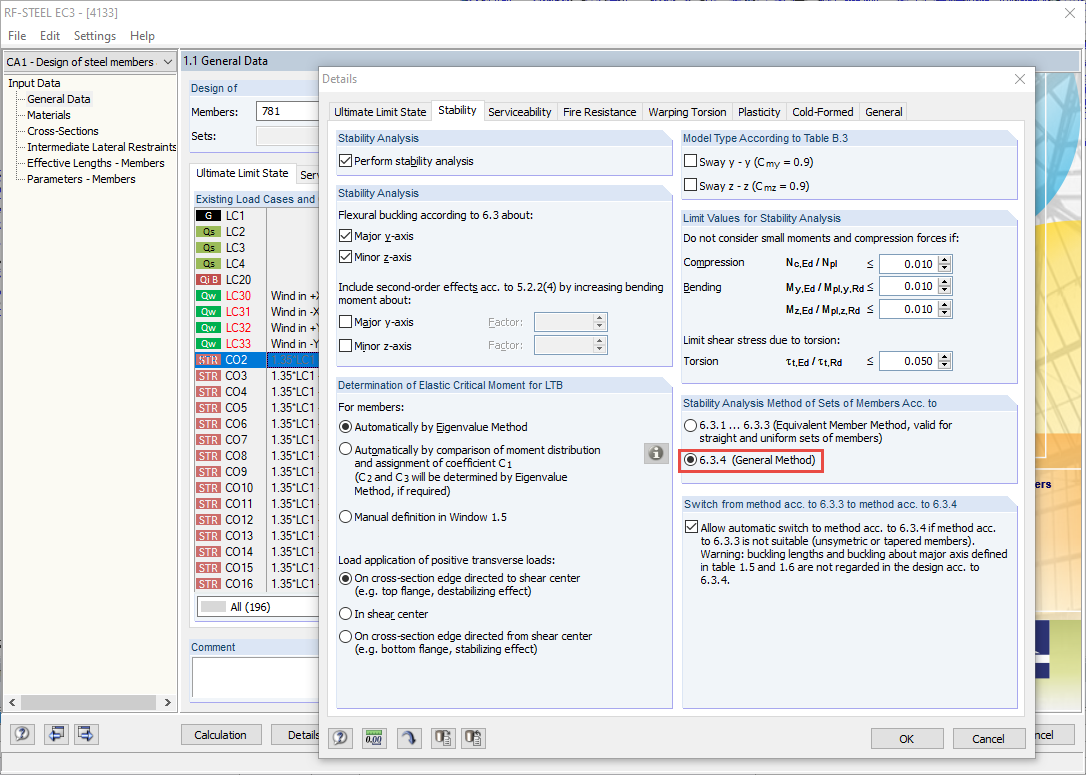Image resolution: width=1086 pixels, height=775 pixels.
Task: Select edge directed from shear center option
Action: tap(346, 636)
